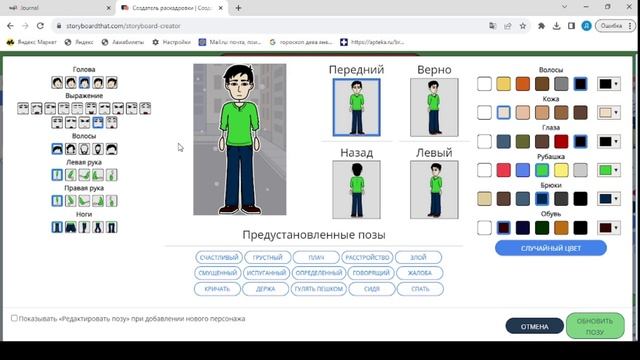
Task: Select the mustache style, last under left-panel Волосы
Action: tap(111, 149)
